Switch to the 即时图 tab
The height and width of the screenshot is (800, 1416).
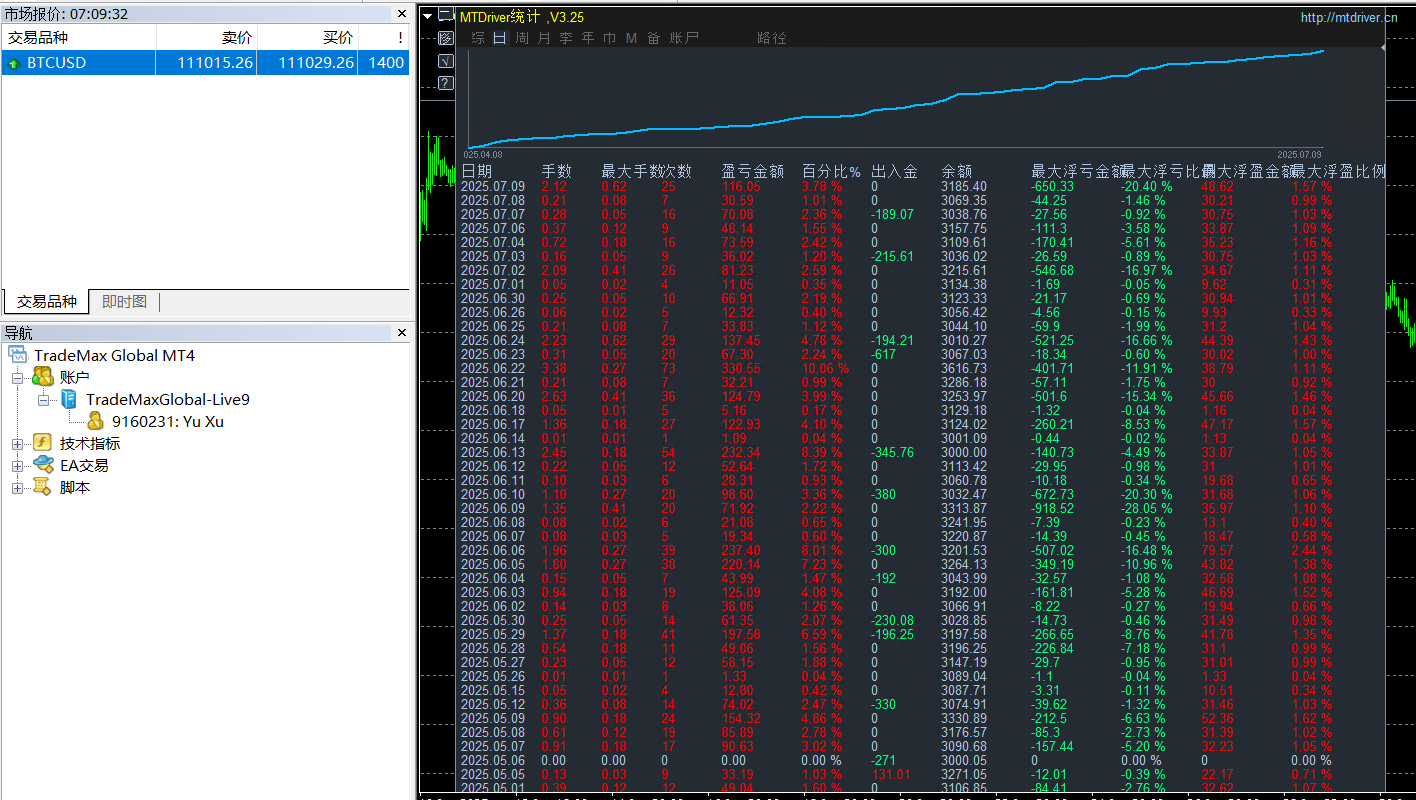pos(124,302)
